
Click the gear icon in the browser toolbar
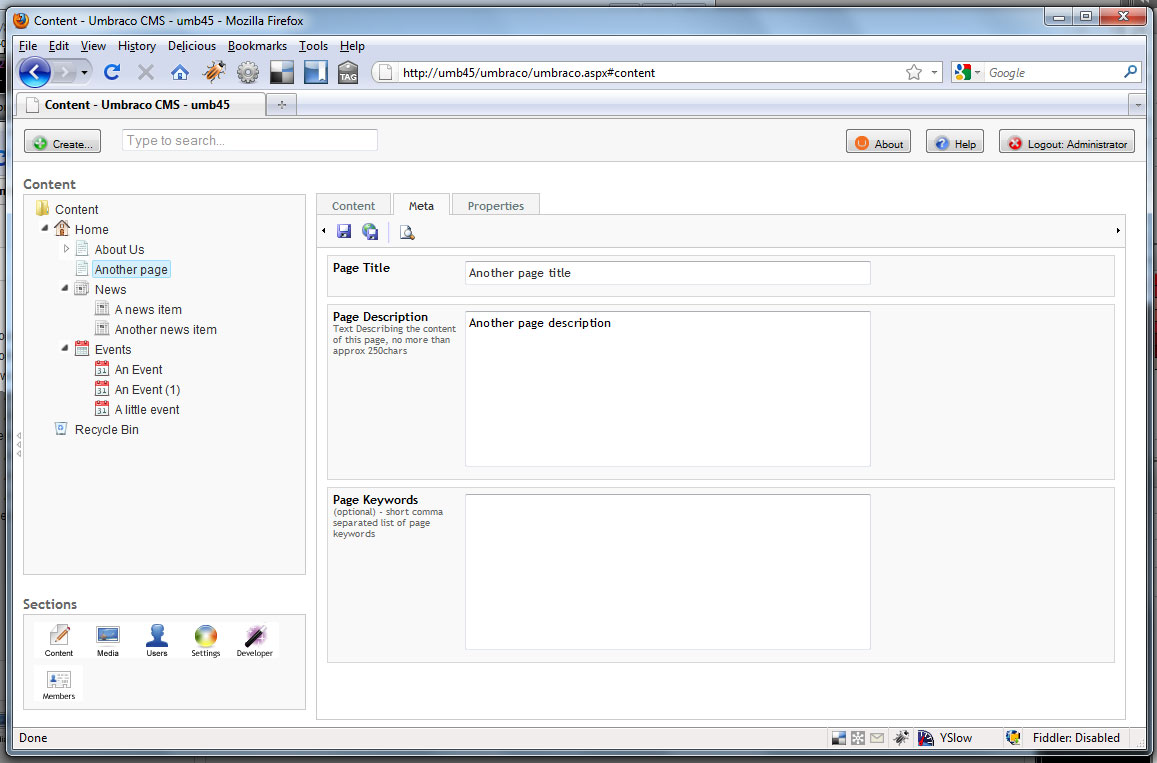point(248,72)
